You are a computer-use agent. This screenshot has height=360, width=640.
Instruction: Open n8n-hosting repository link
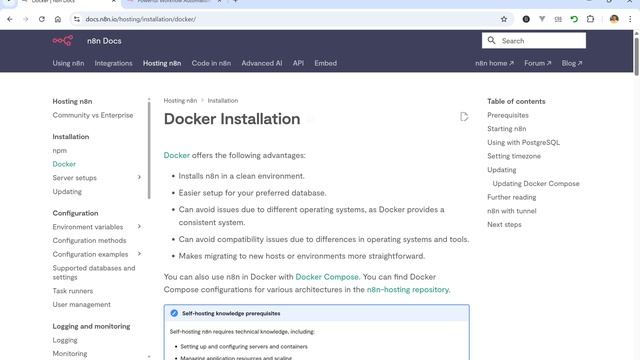click(x=407, y=289)
